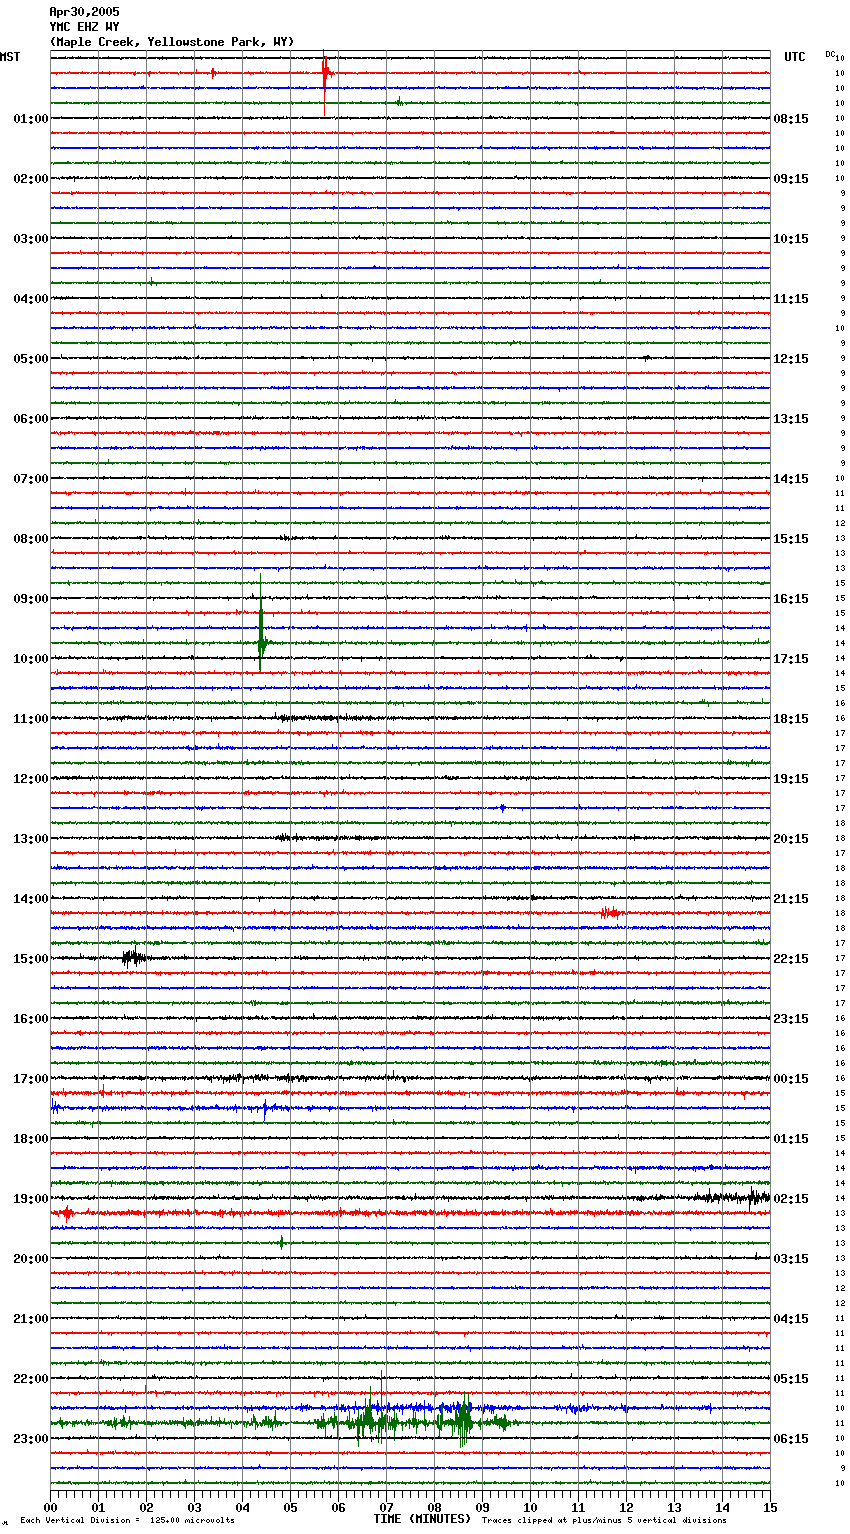Click the 04:00 MST time label

[31, 299]
